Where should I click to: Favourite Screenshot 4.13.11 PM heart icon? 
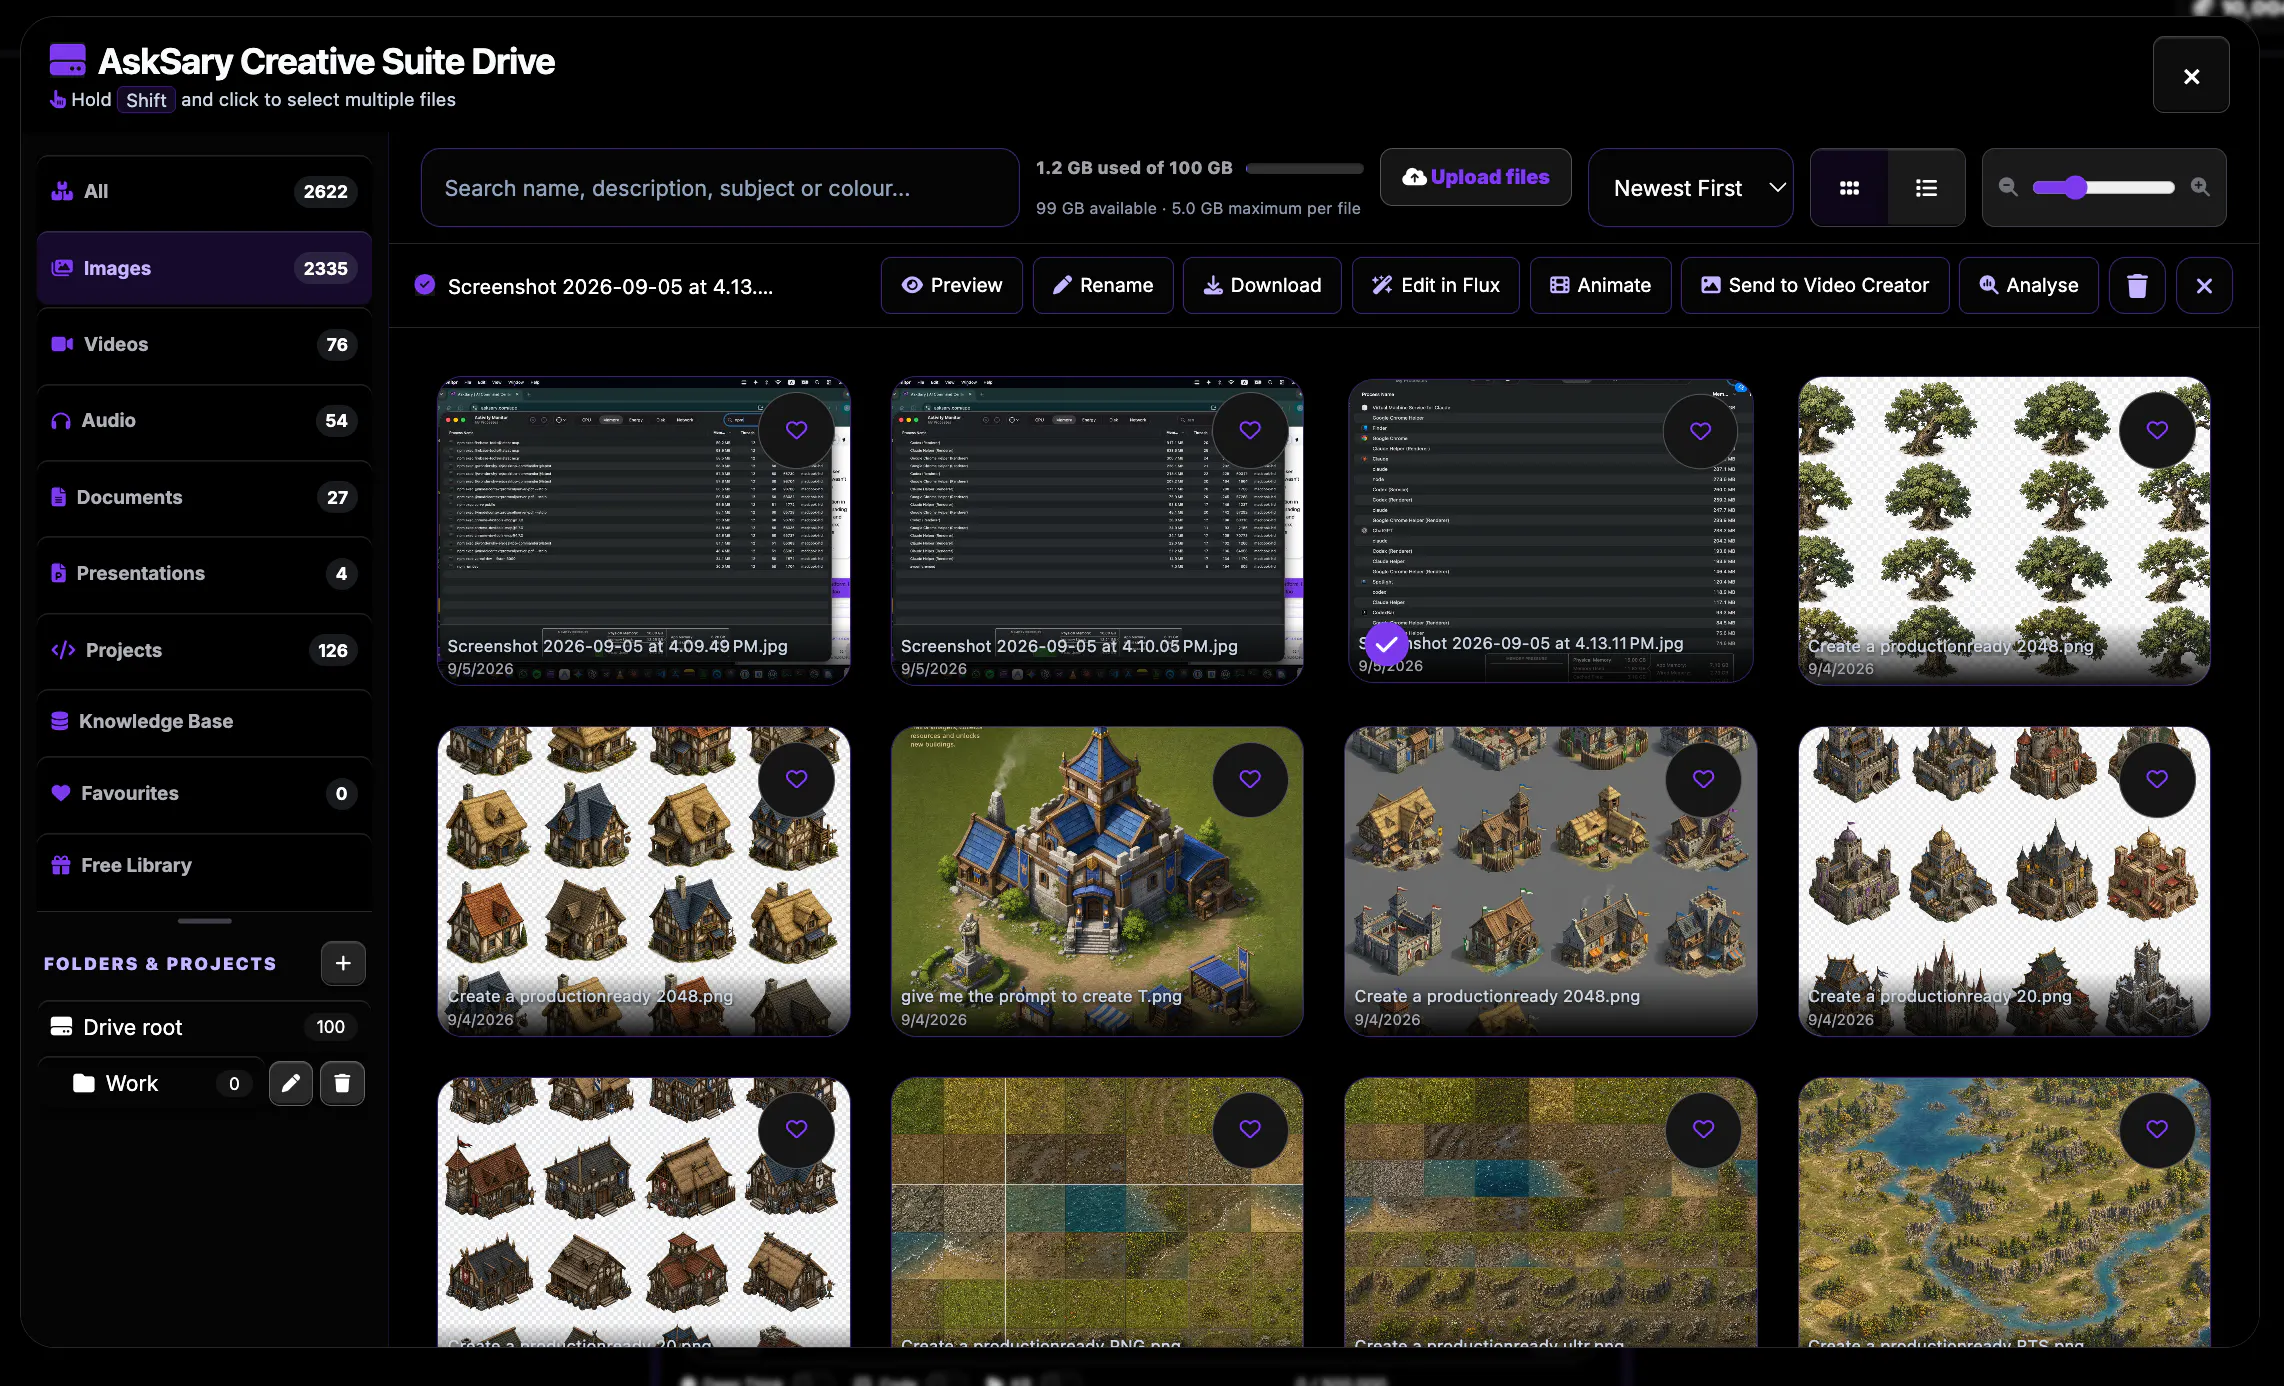coord(1700,431)
